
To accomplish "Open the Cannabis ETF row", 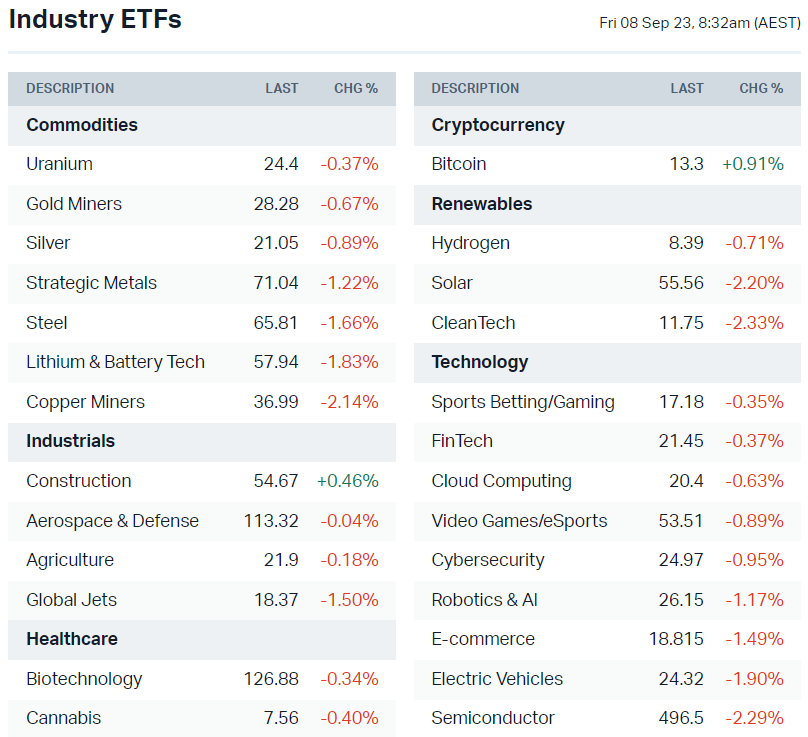I will pos(63,718).
